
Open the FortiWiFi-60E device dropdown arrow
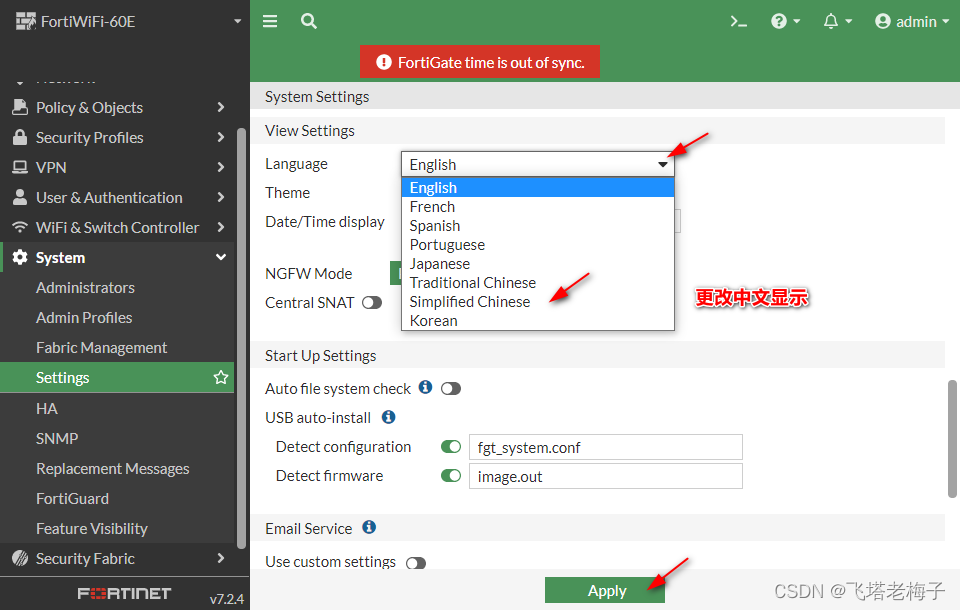point(238,21)
